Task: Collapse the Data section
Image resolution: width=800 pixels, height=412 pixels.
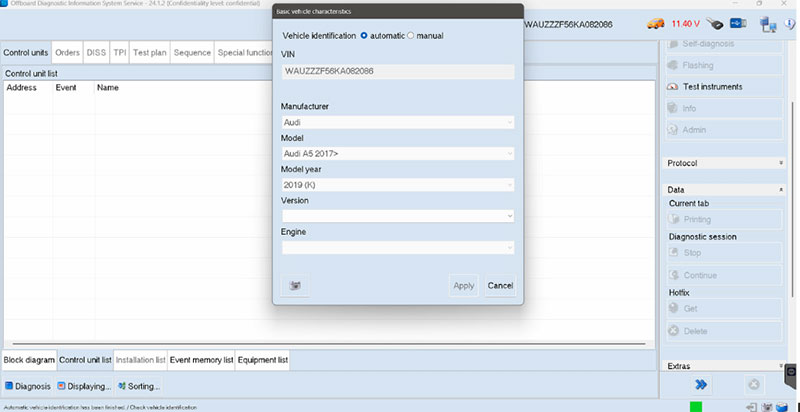Action: click(x=723, y=190)
